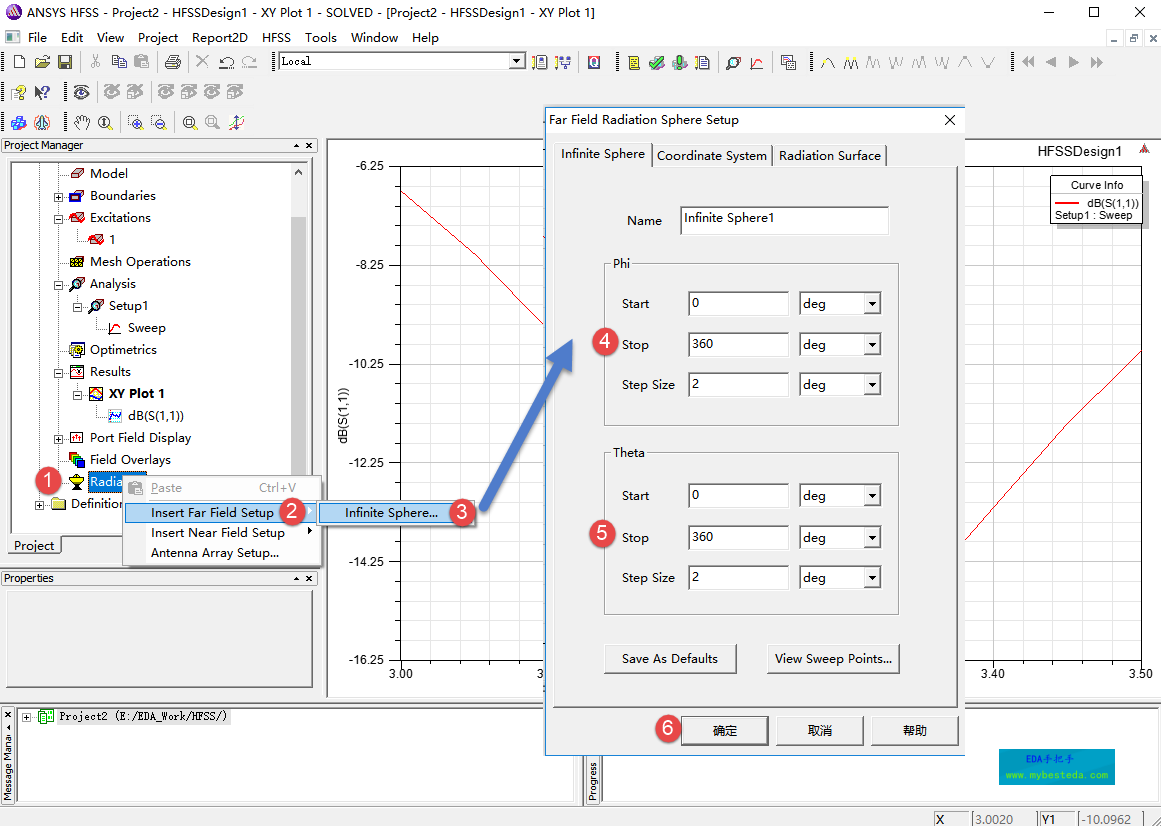Image resolution: width=1161 pixels, height=826 pixels.
Task: Expand the Port Field Display node
Action: (59, 438)
